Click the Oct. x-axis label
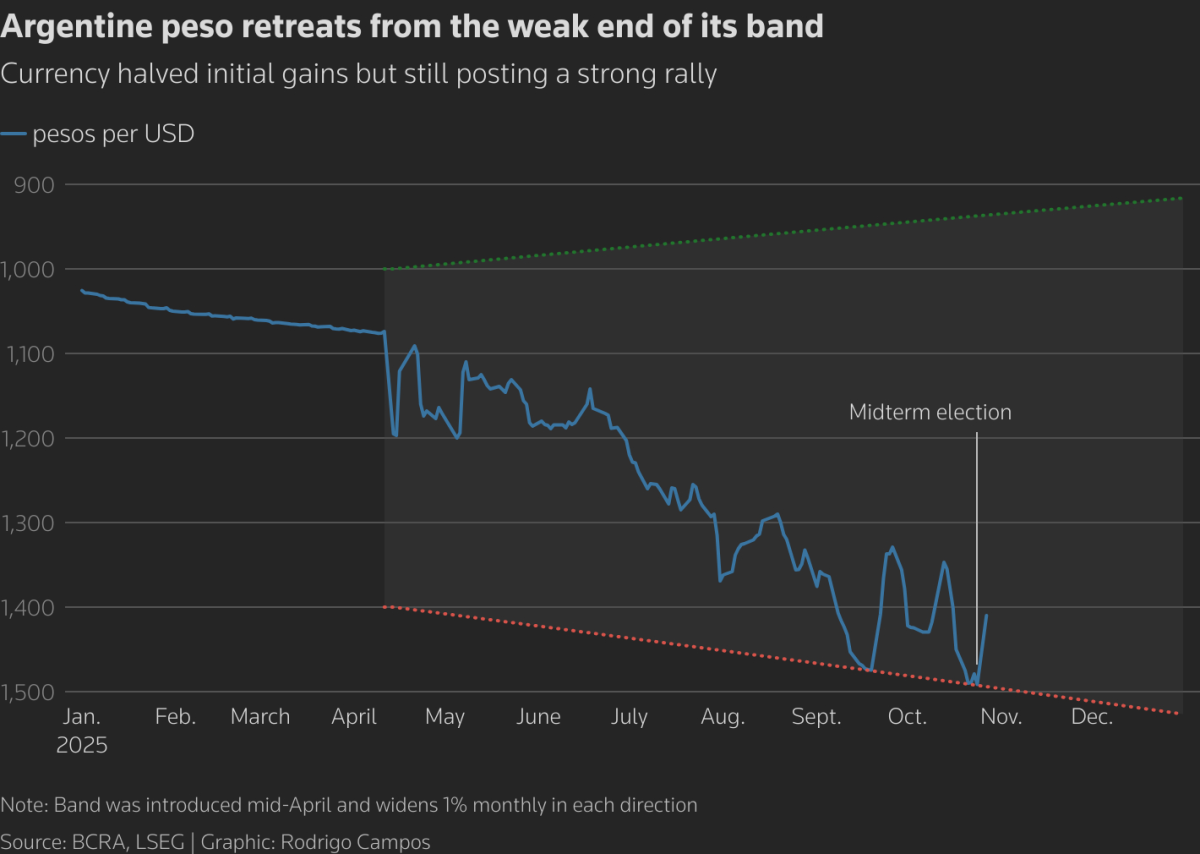The width and height of the screenshot is (1200, 854). [908, 717]
